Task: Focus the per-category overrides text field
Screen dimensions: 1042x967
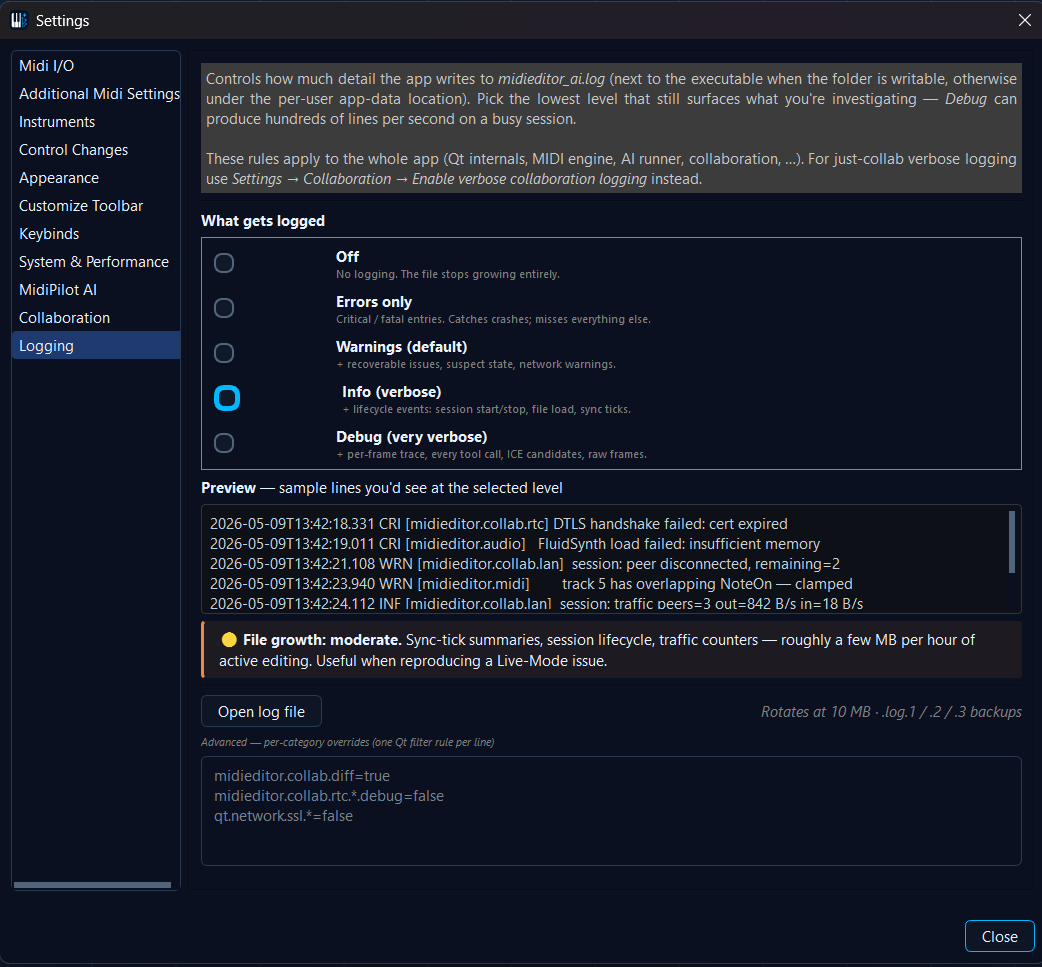Action: pyautogui.click(x=611, y=811)
